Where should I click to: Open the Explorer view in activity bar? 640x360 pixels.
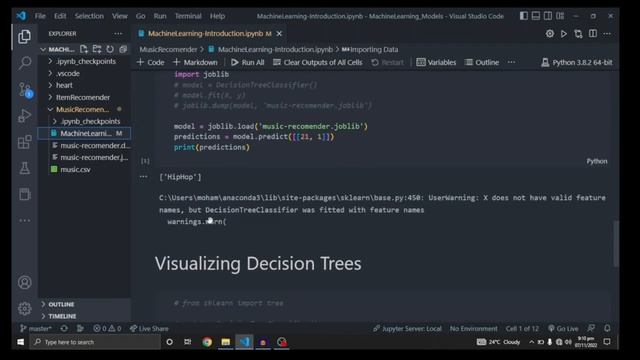[24, 37]
